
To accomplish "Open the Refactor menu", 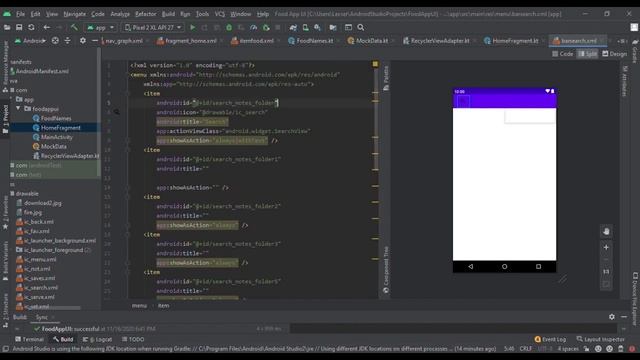I will (146, 14).
